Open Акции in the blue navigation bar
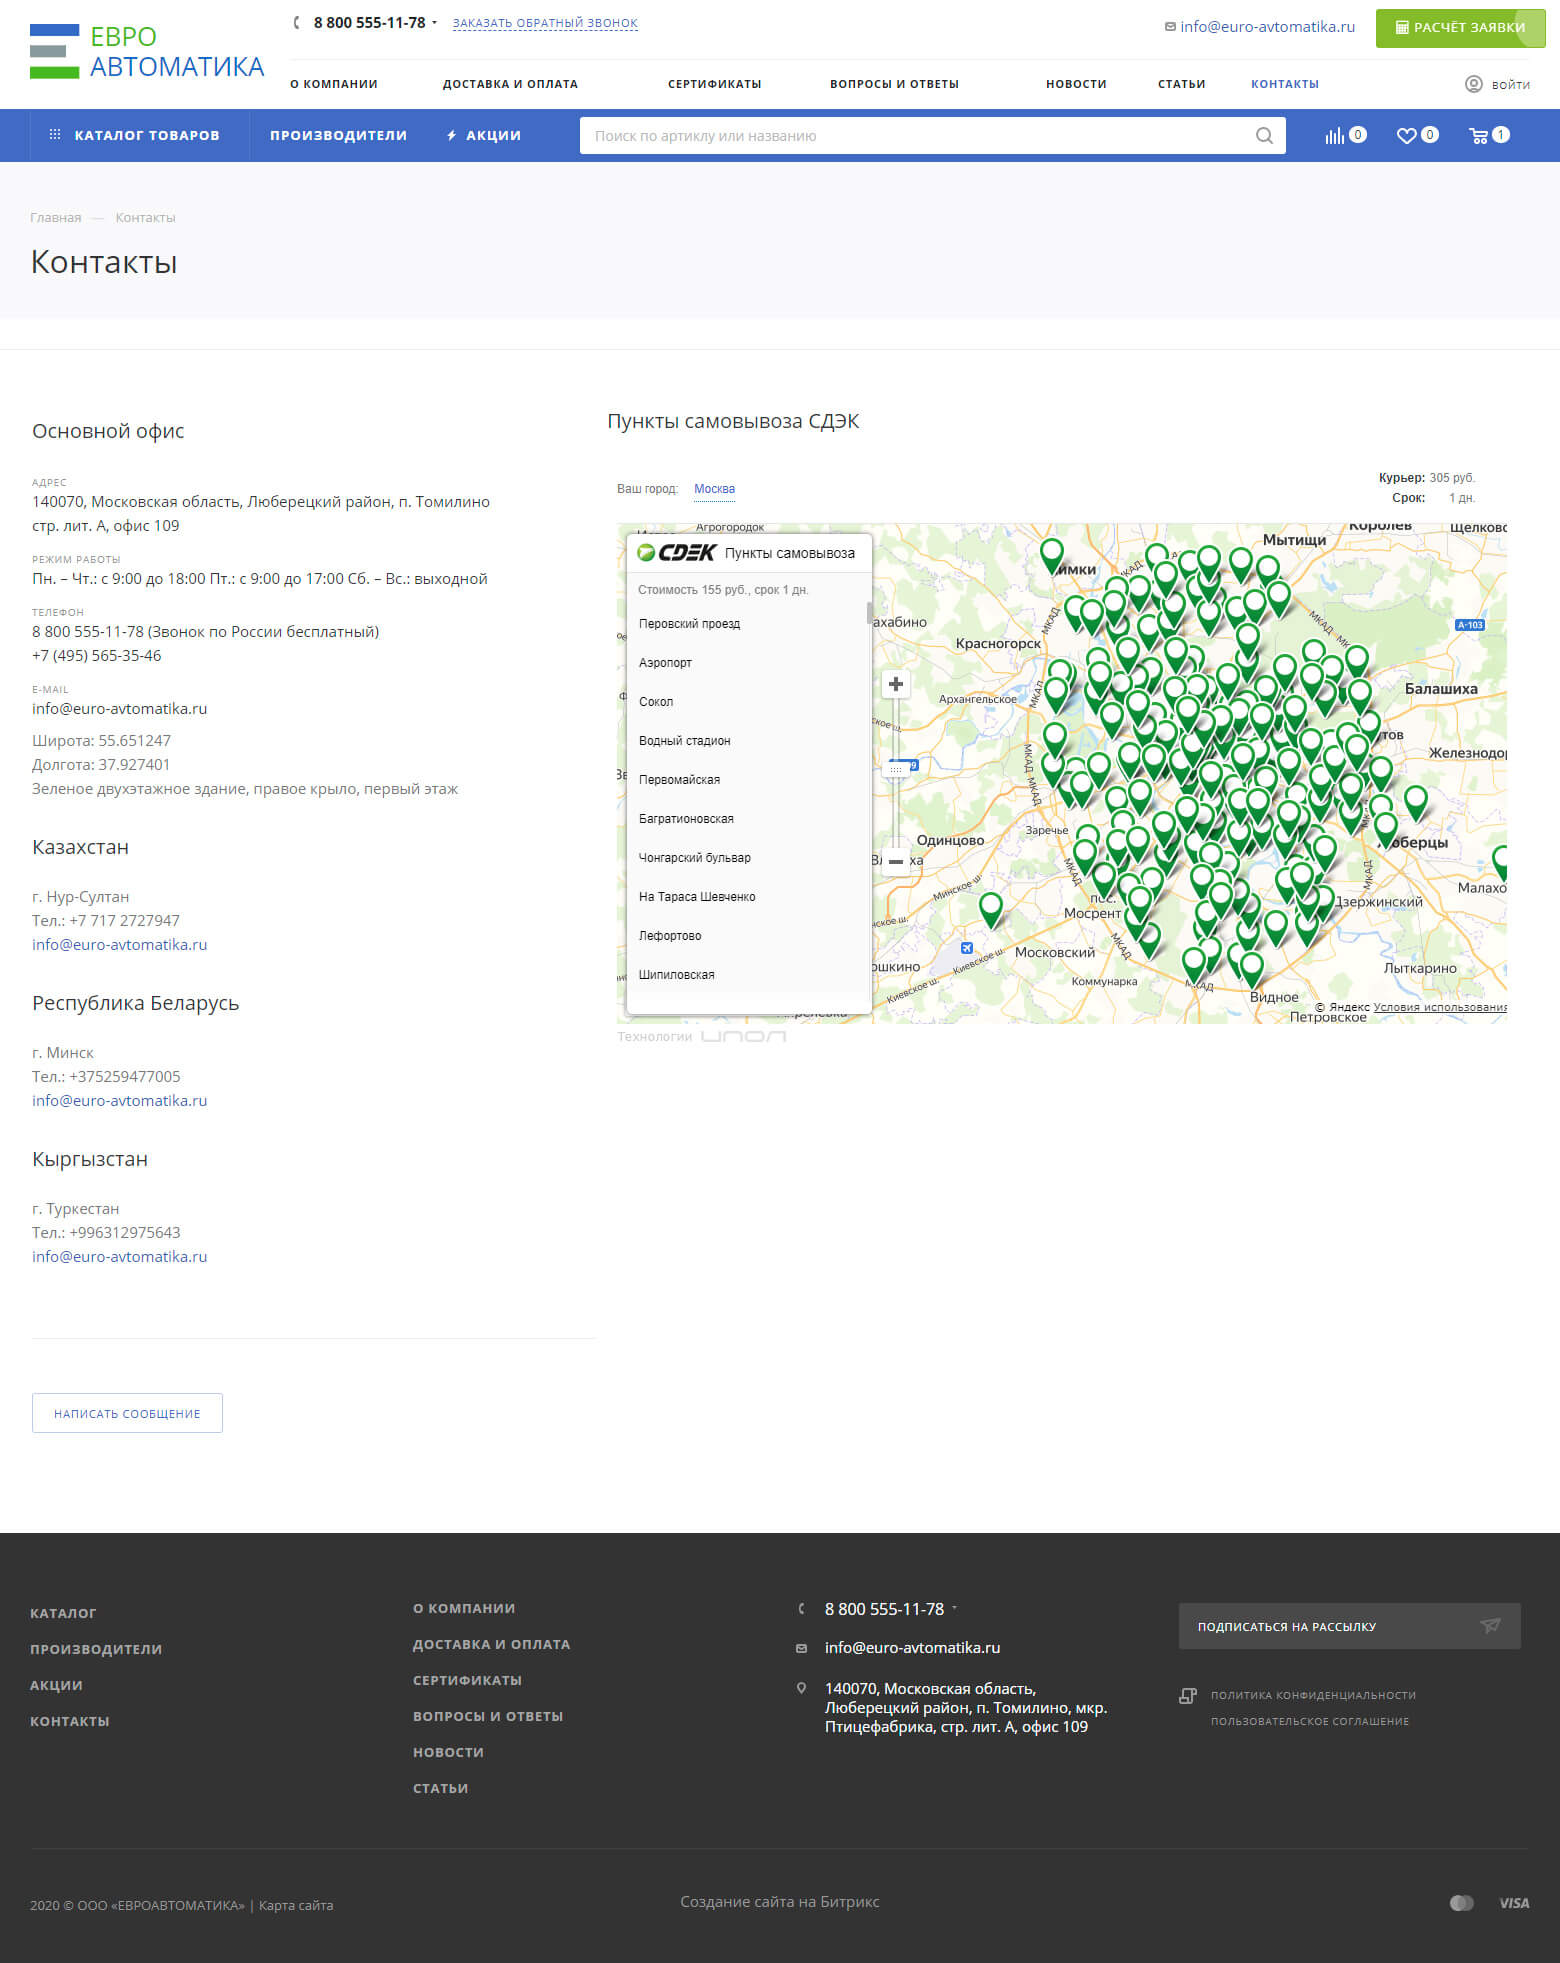 point(484,135)
